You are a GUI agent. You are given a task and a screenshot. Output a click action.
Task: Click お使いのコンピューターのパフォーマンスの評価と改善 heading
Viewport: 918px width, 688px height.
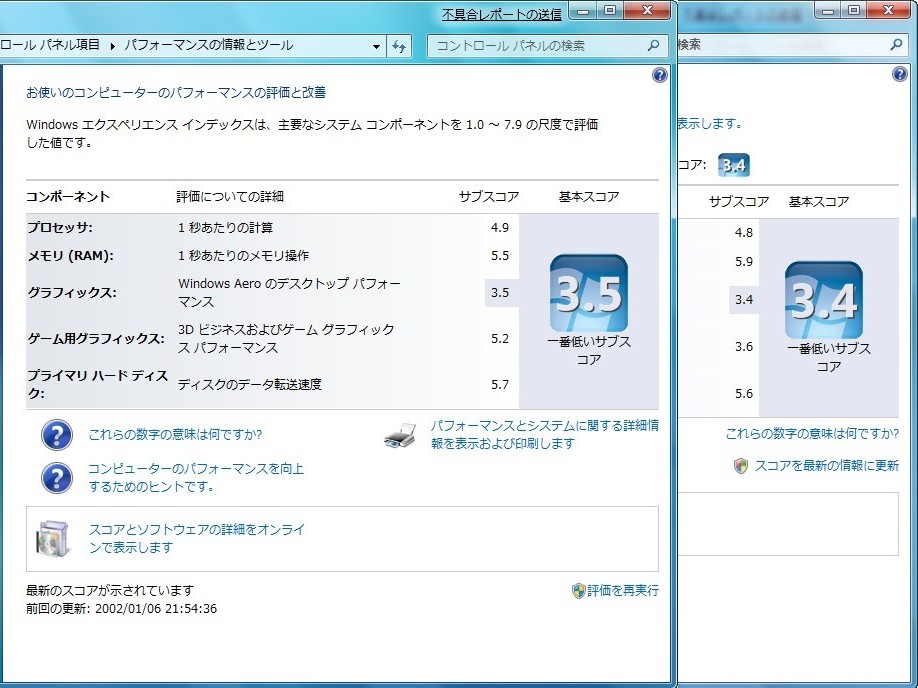(176, 93)
